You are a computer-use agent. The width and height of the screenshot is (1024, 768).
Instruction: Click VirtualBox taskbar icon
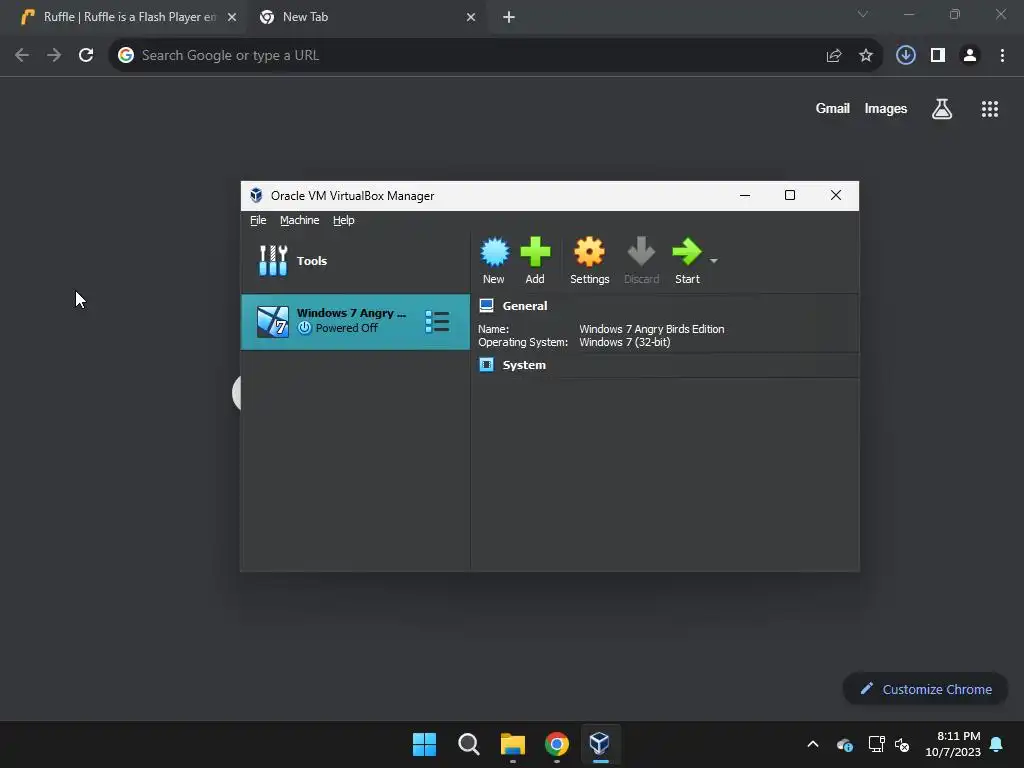click(x=600, y=744)
